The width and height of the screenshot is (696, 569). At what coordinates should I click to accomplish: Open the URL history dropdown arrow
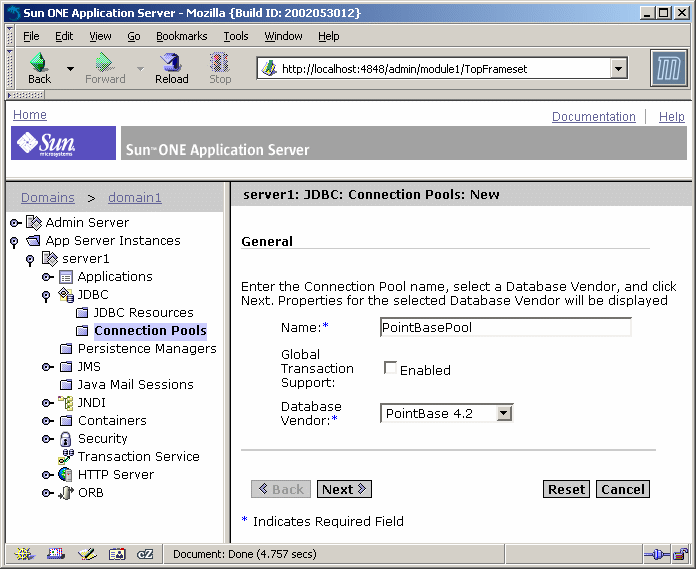(x=618, y=68)
